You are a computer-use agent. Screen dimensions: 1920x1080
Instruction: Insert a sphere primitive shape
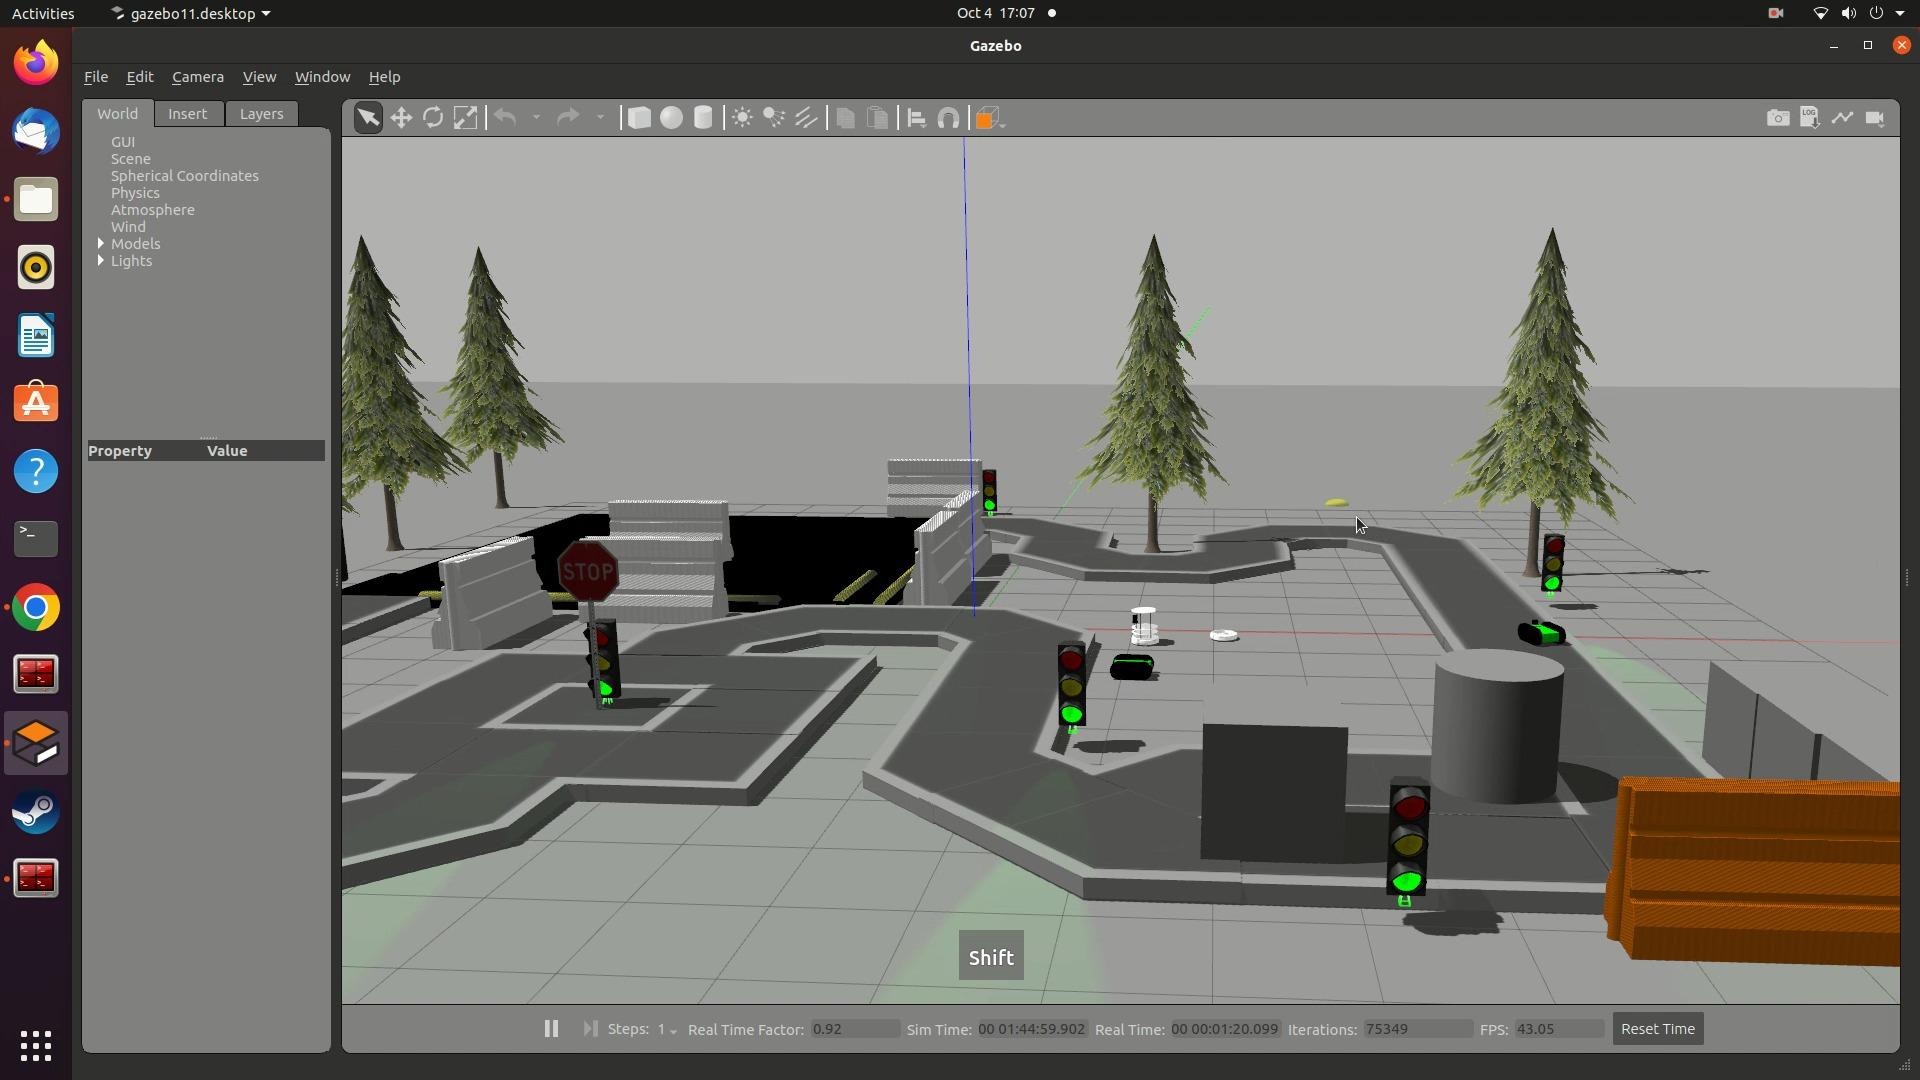click(x=671, y=118)
